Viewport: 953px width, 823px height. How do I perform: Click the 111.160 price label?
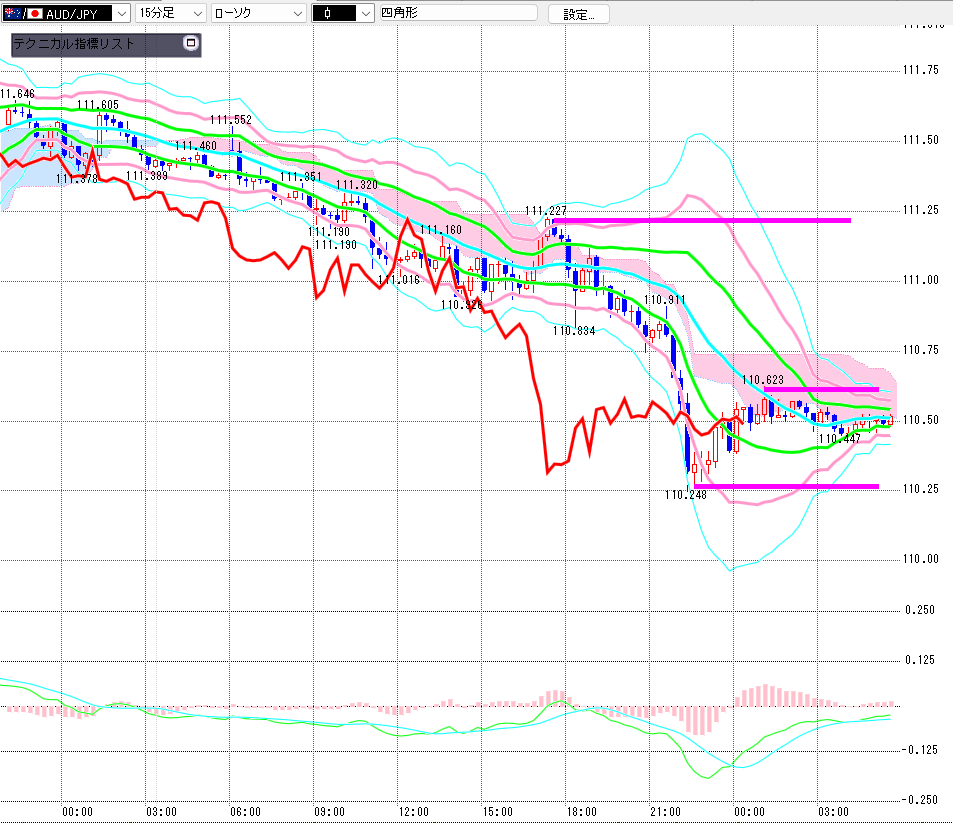click(441, 230)
